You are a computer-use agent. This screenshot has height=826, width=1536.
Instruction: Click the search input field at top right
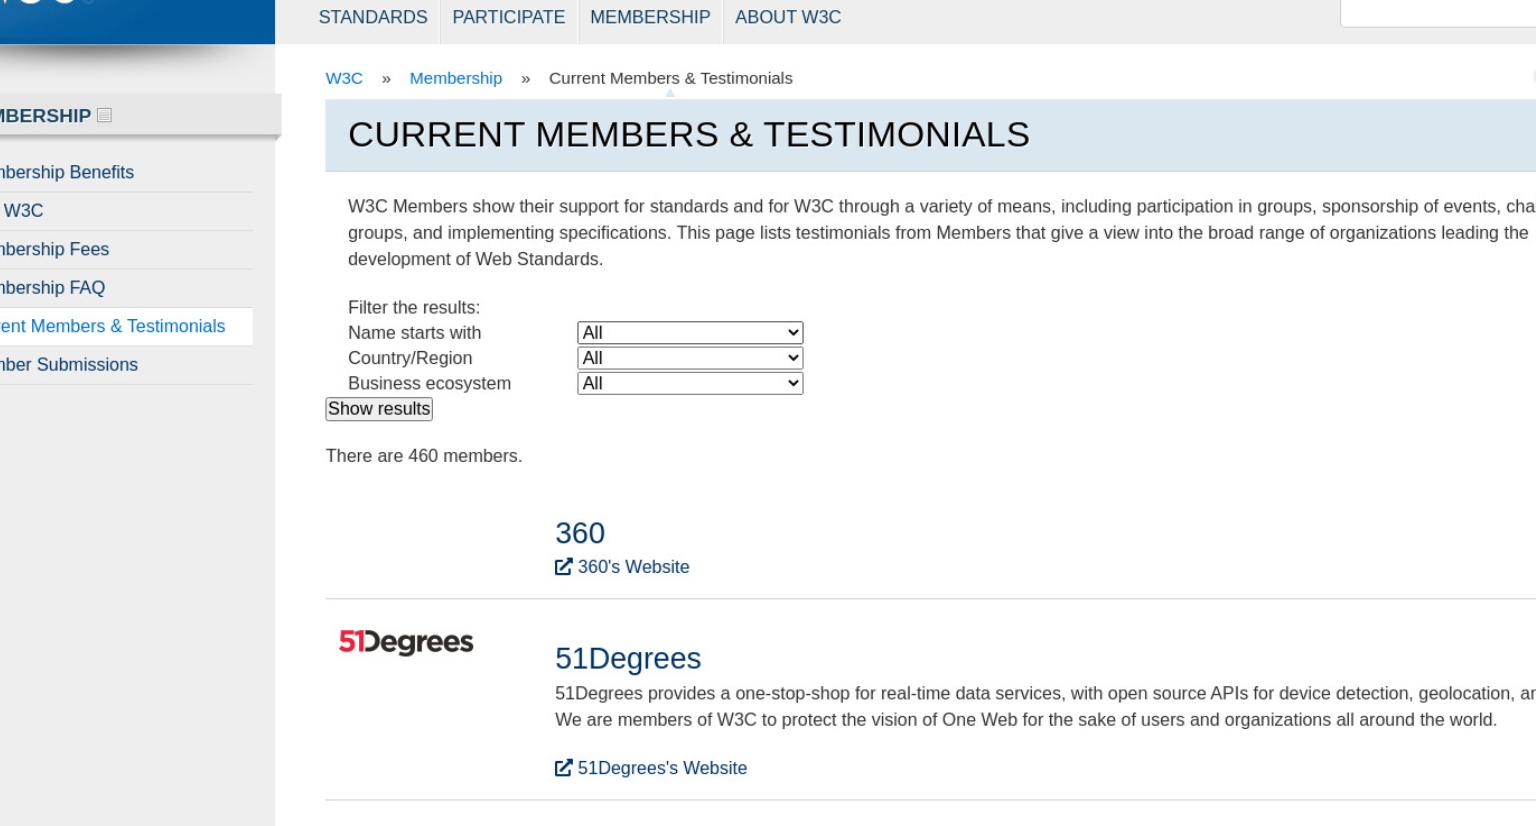click(1438, 12)
